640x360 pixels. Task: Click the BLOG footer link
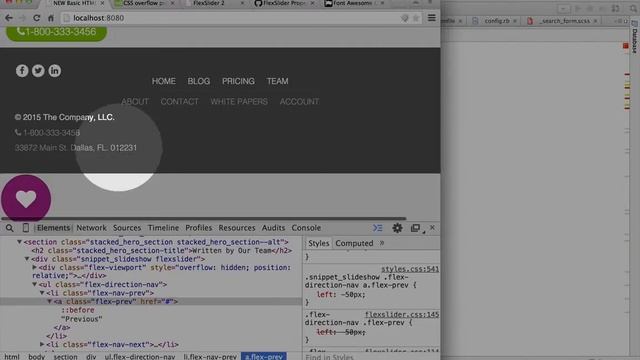[x=199, y=81]
